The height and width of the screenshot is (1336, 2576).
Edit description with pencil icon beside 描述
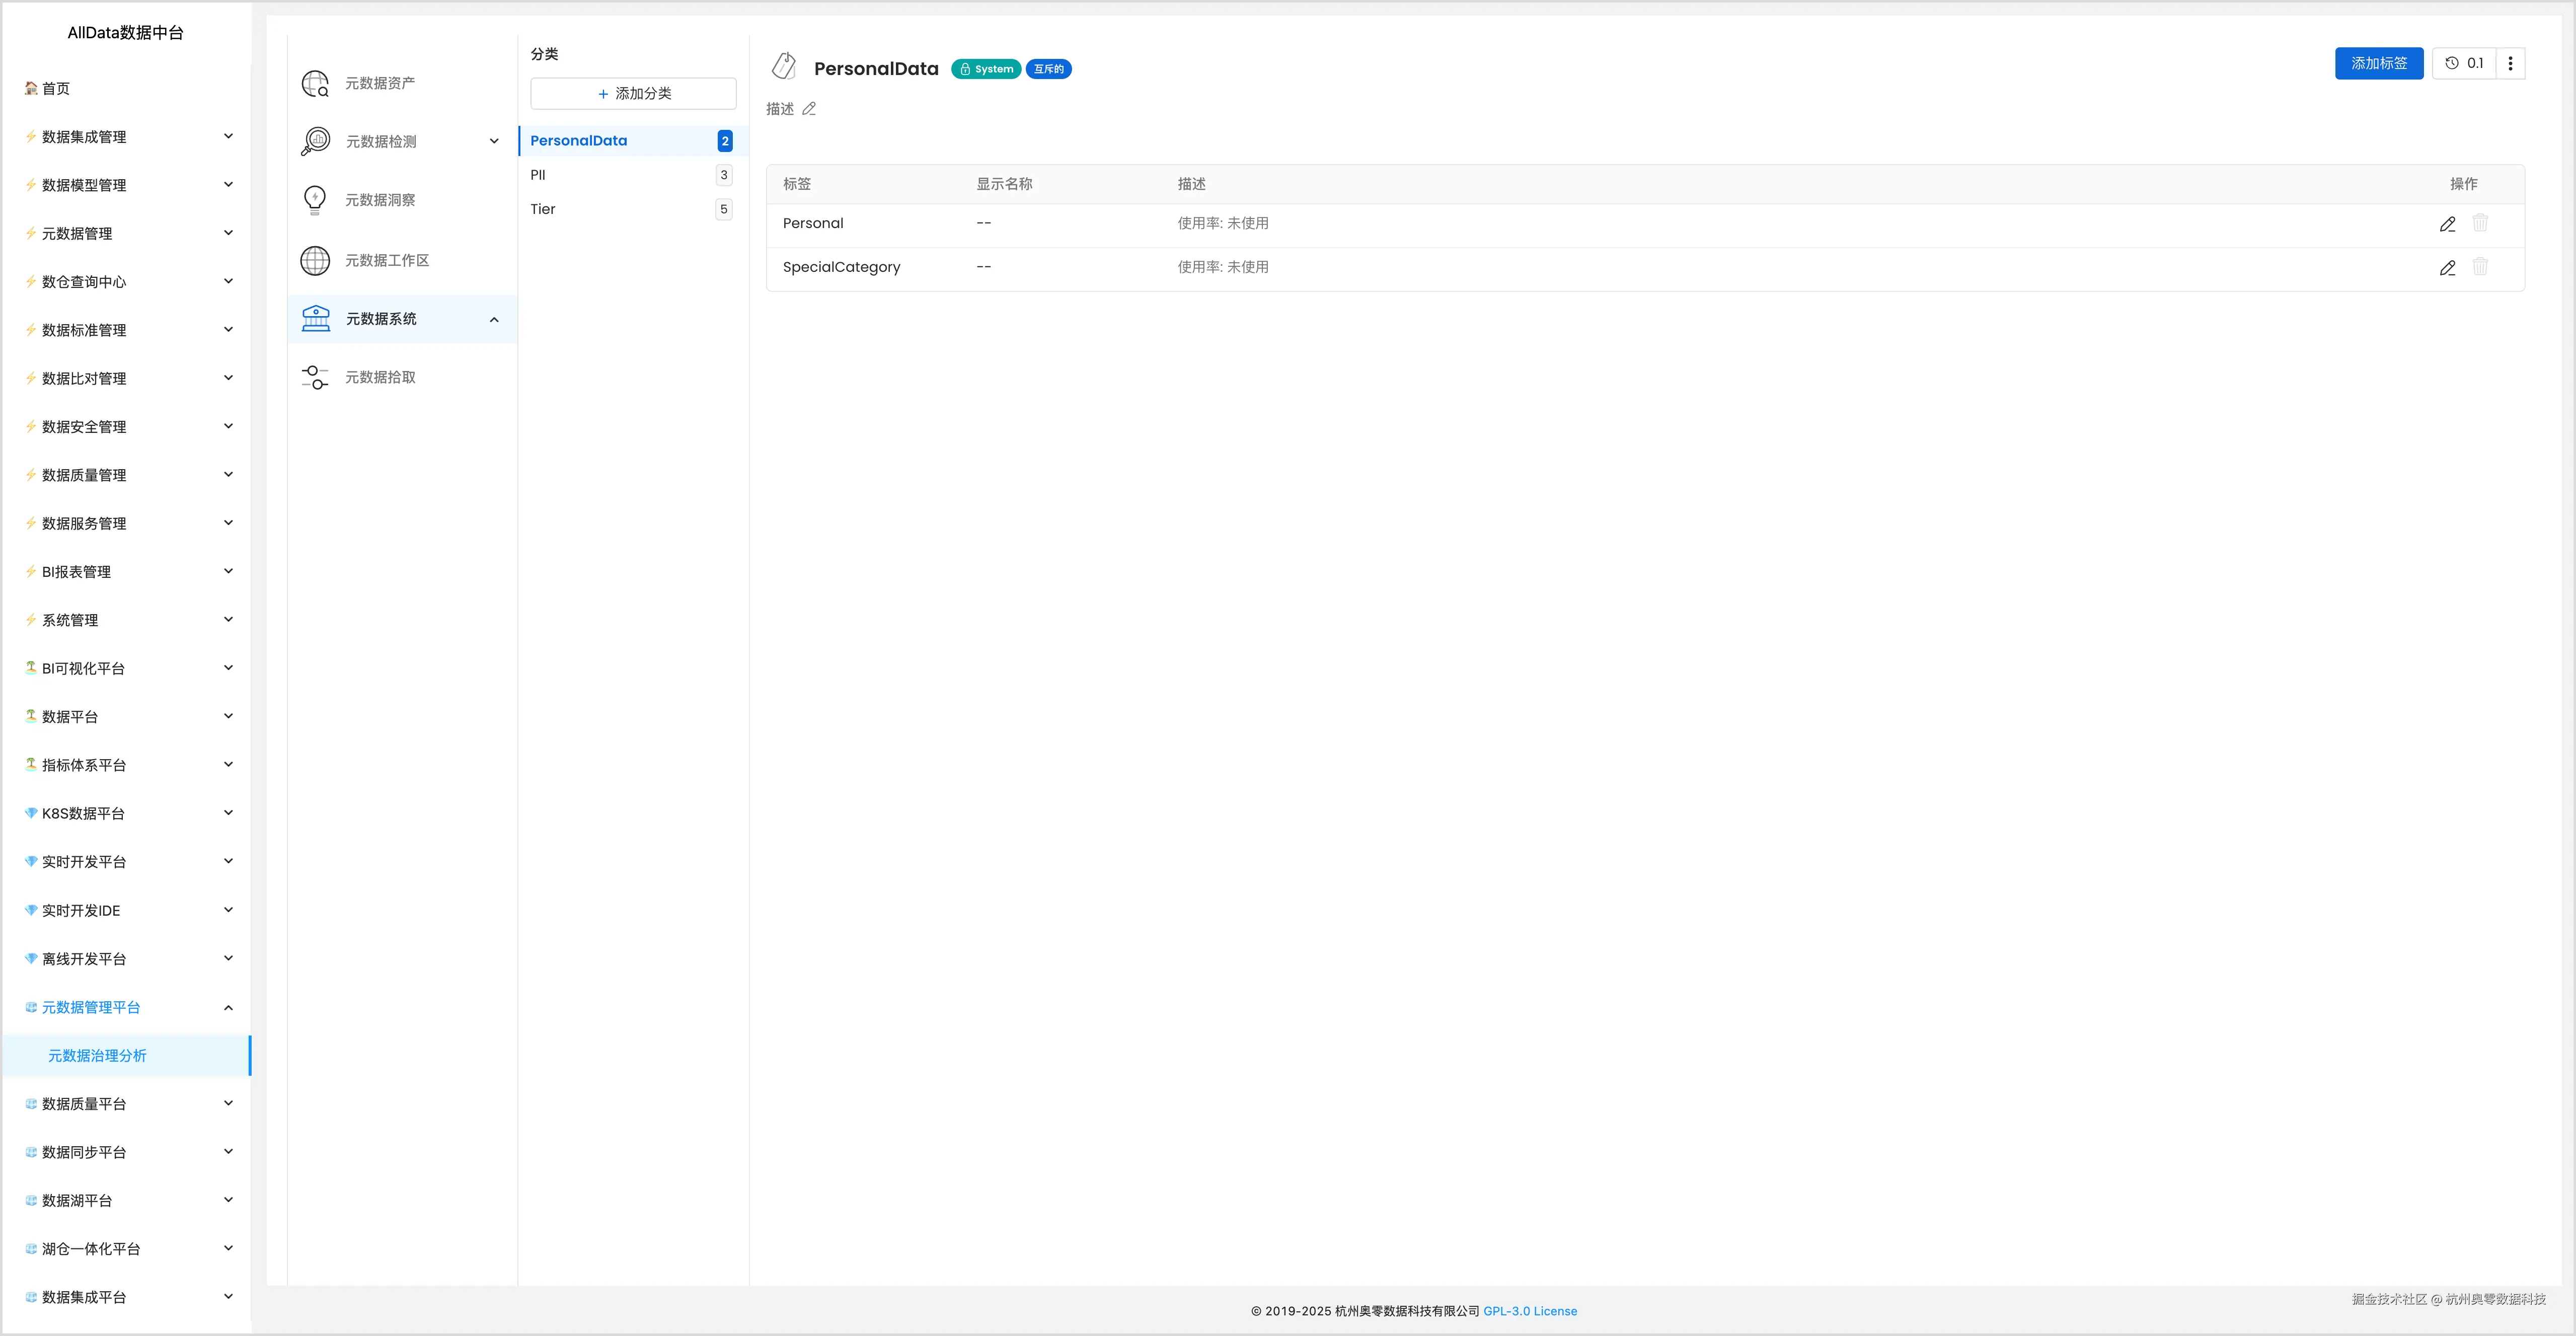pyautogui.click(x=809, y=109)
